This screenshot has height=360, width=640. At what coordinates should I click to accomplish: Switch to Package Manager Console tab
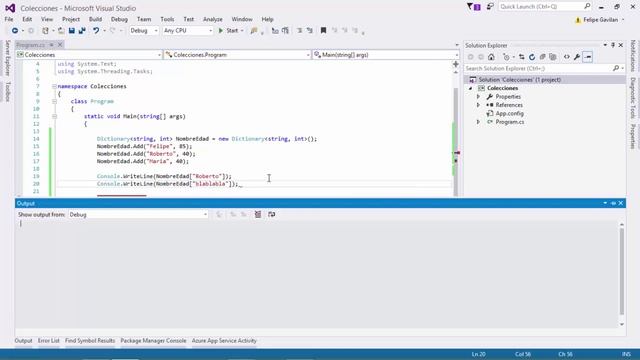(x=153, y=340)
